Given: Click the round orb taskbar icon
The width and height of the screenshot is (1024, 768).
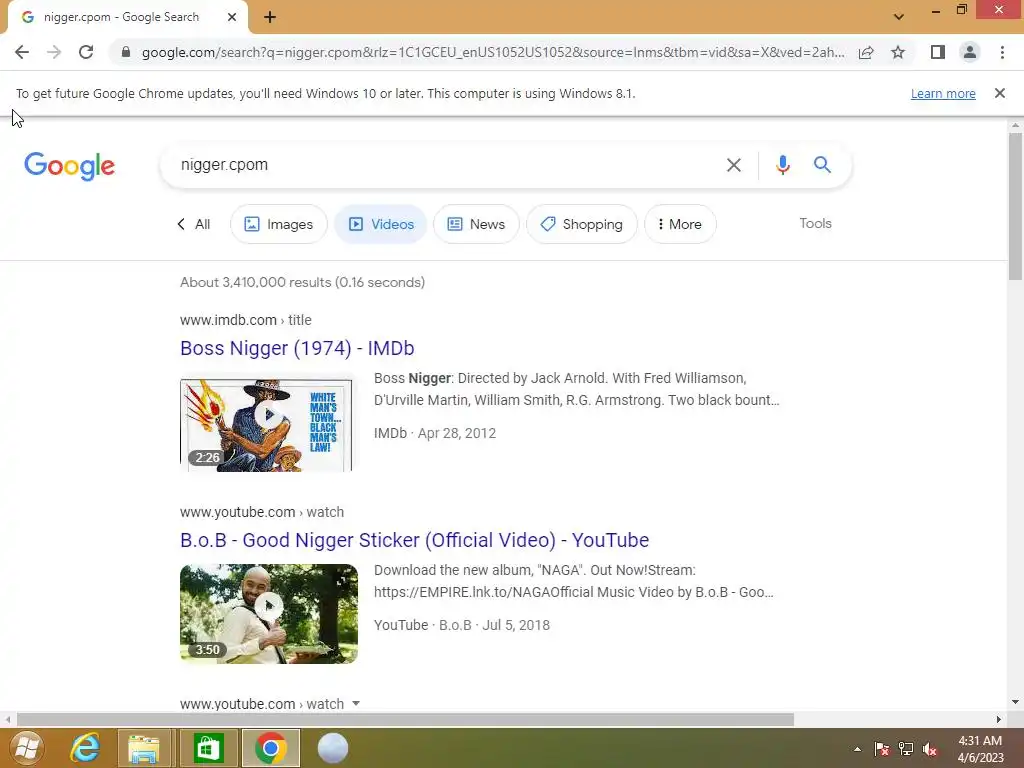Looking at the screenshot, I should point(332,748).
